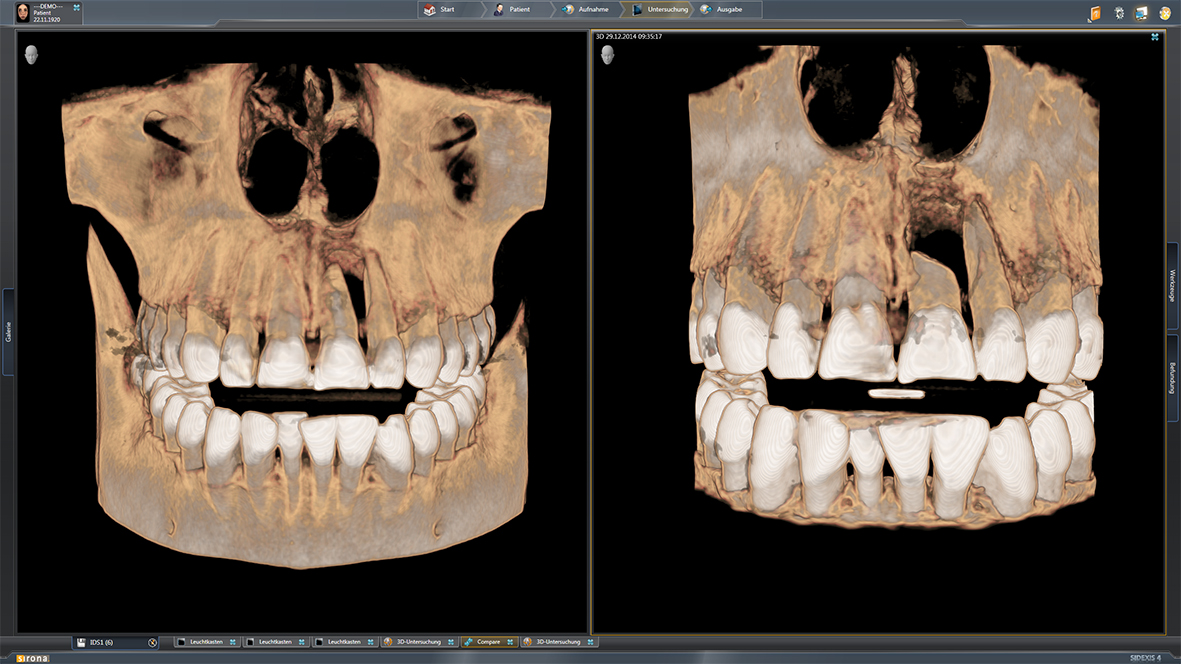Screen dimensions: 1181x664
Task: Switch to the first Leuchtkasten workspace tab
Action: (x=206, y=642)
